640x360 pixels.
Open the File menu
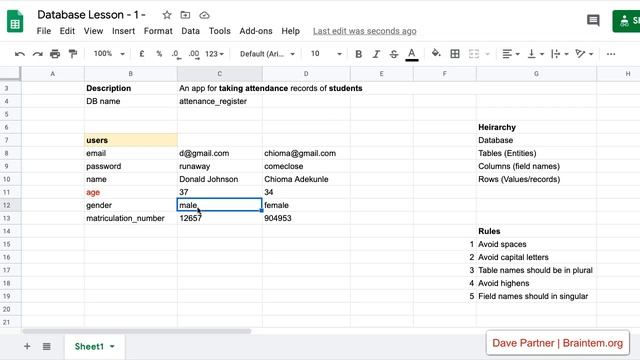[x=44, y=31]
